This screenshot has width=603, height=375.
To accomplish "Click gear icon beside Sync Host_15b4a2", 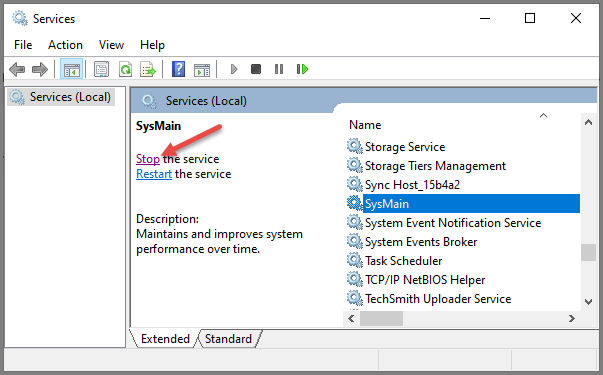I will (x=355, y=185).
